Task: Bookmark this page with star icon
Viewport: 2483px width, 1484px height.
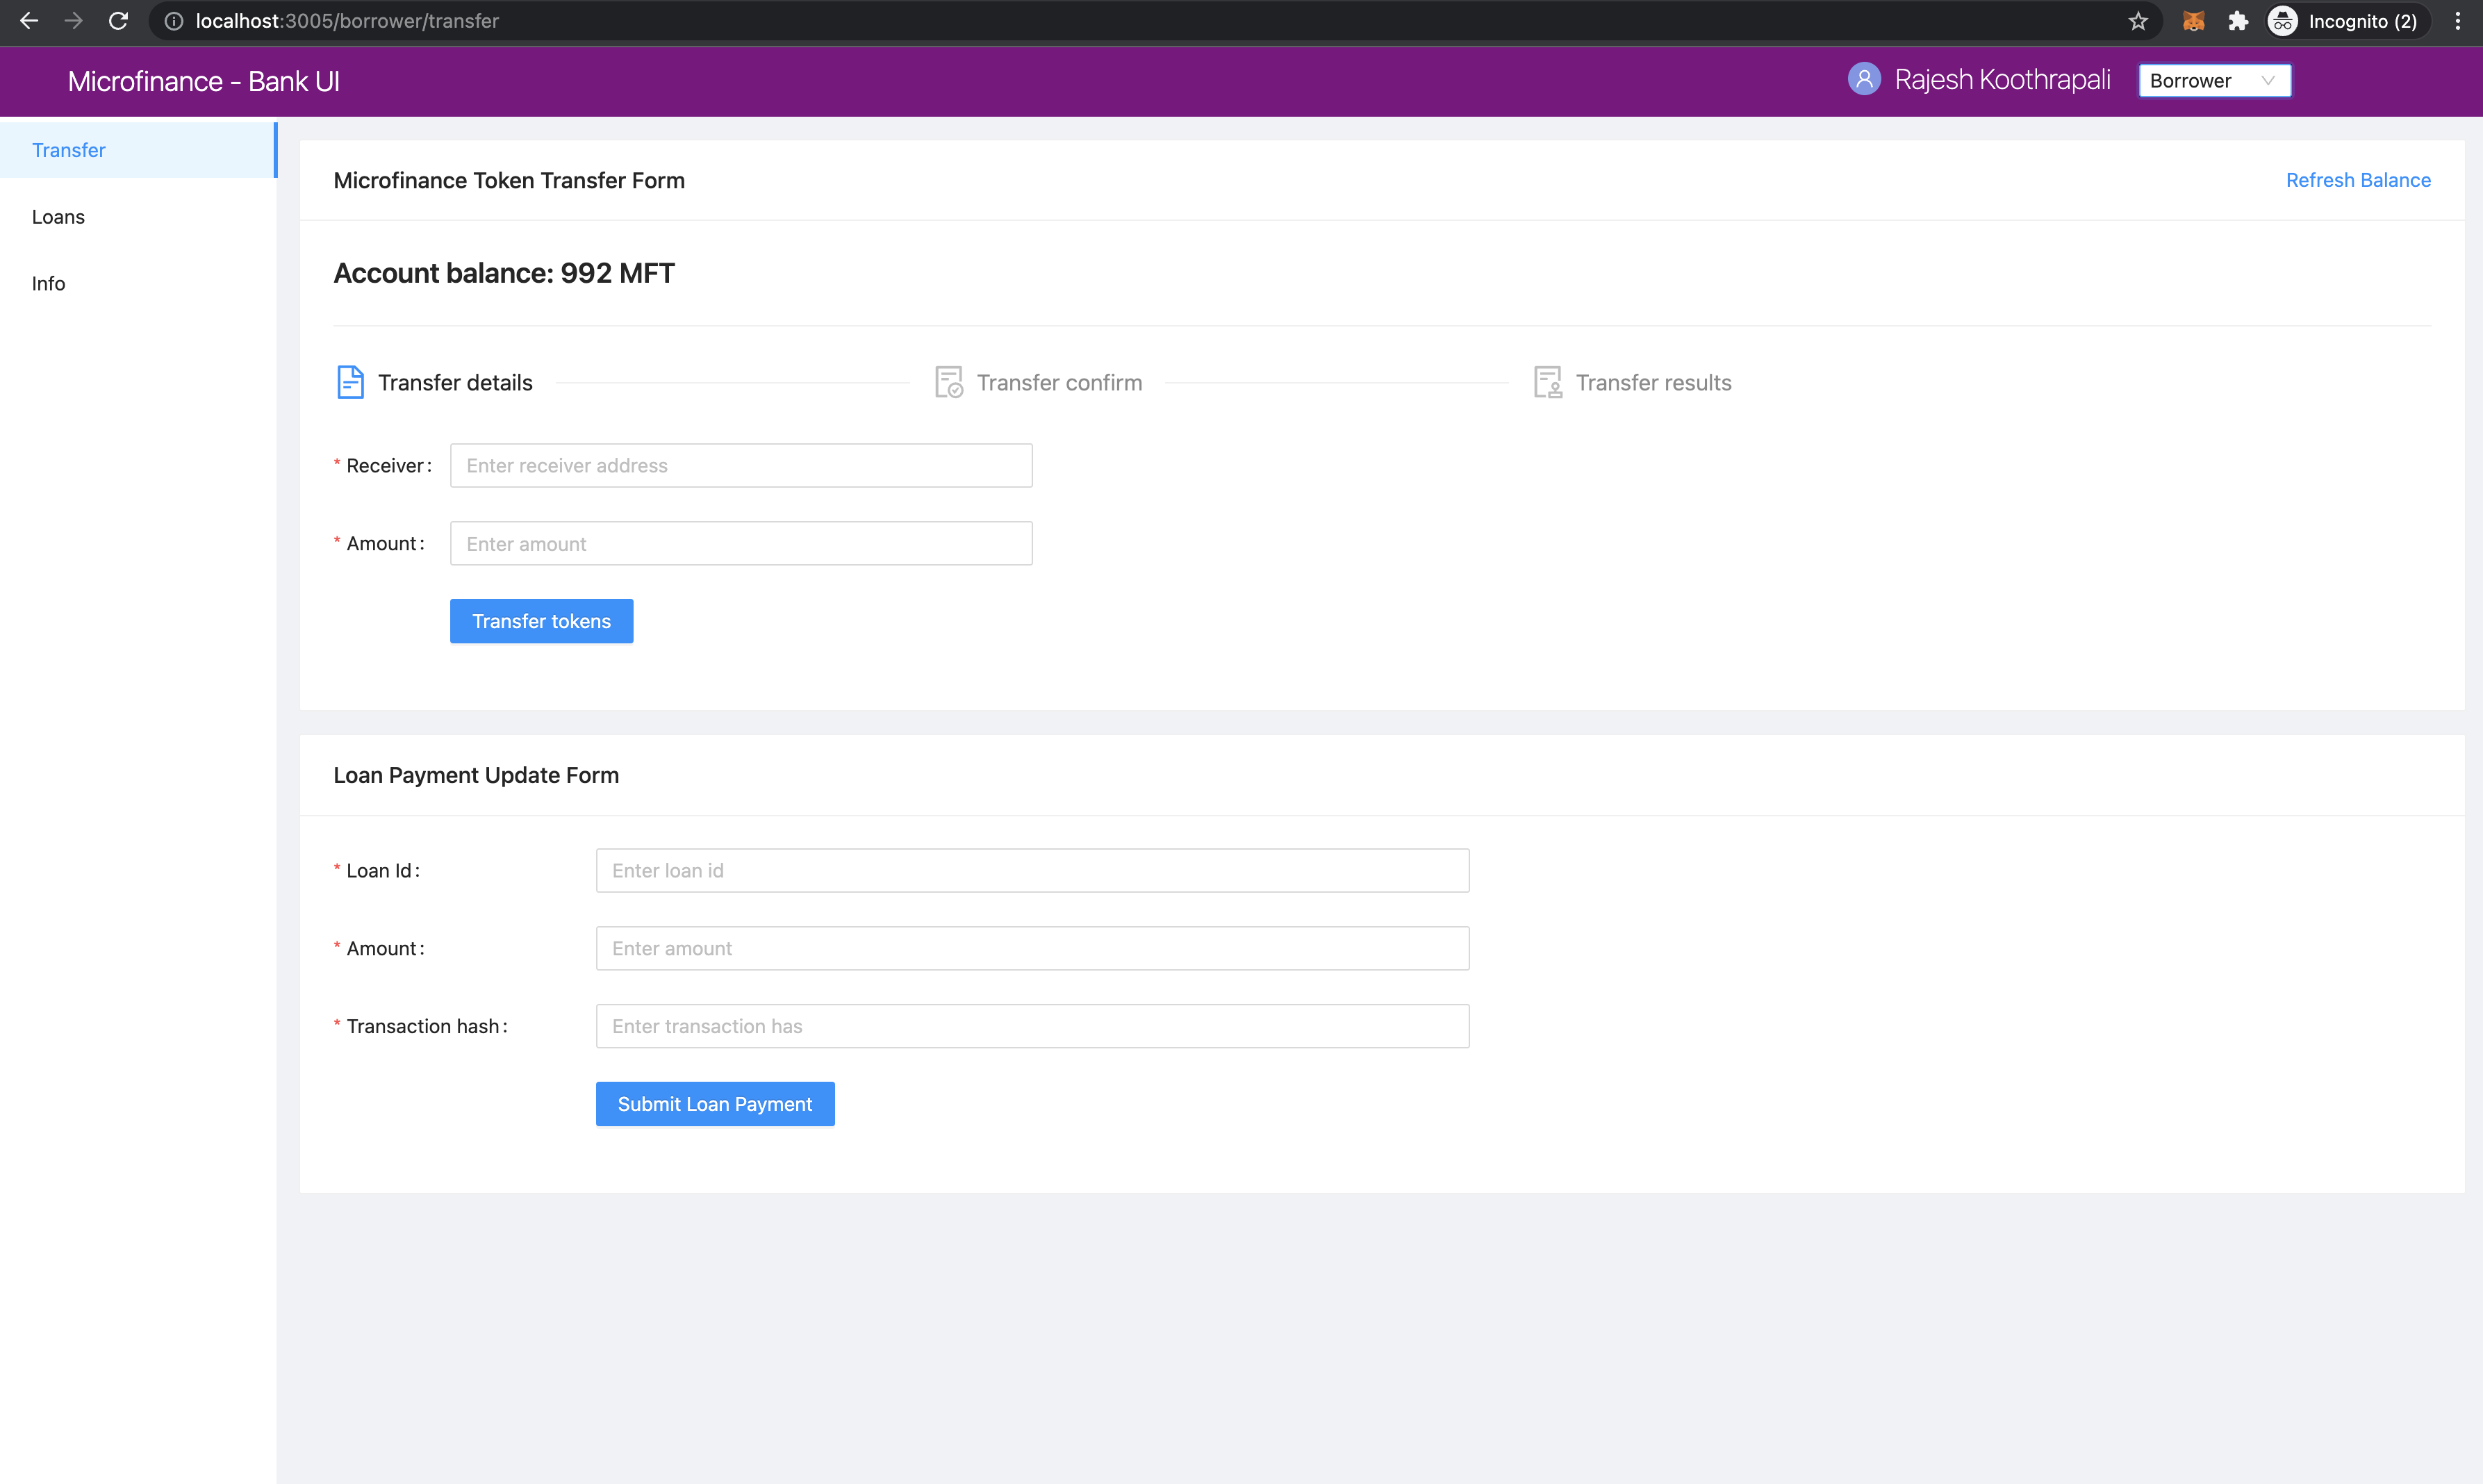Action: coord(2138,21)
